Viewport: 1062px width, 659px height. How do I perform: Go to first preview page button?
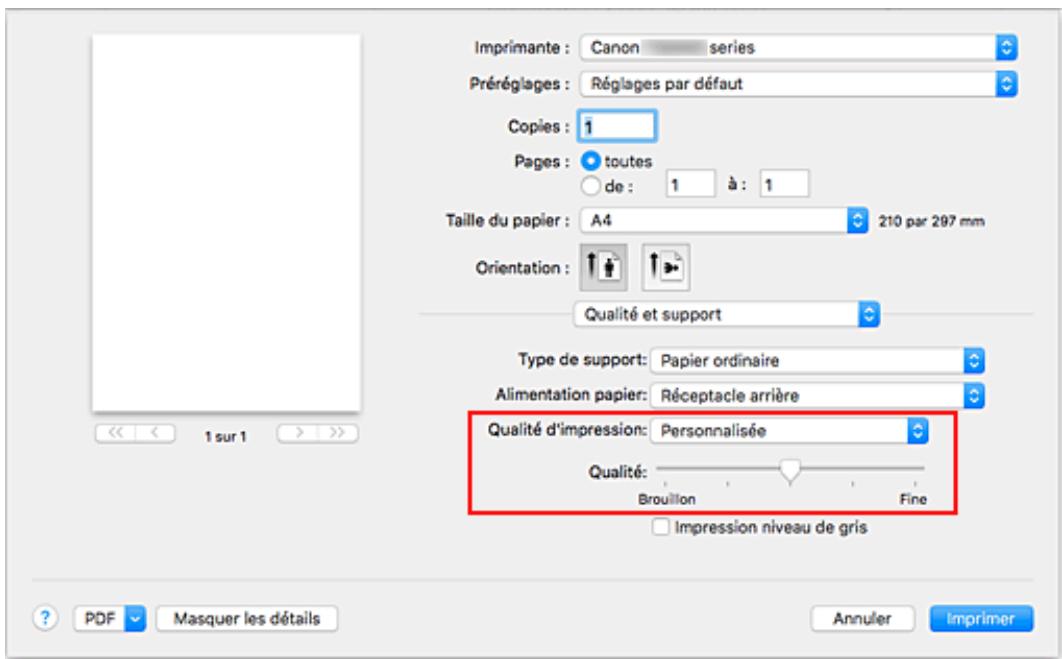point(115,433)
